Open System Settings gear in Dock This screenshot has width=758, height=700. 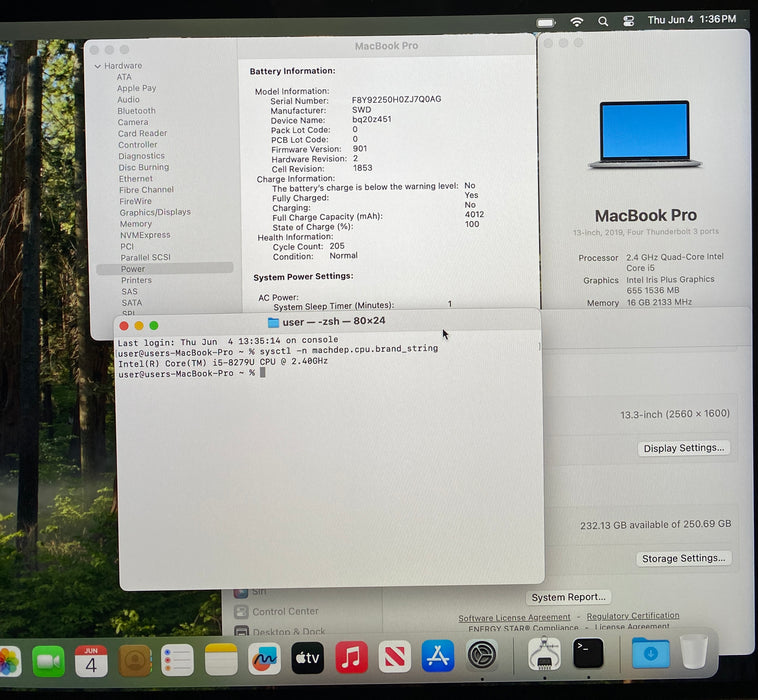(x=481, y=655)
